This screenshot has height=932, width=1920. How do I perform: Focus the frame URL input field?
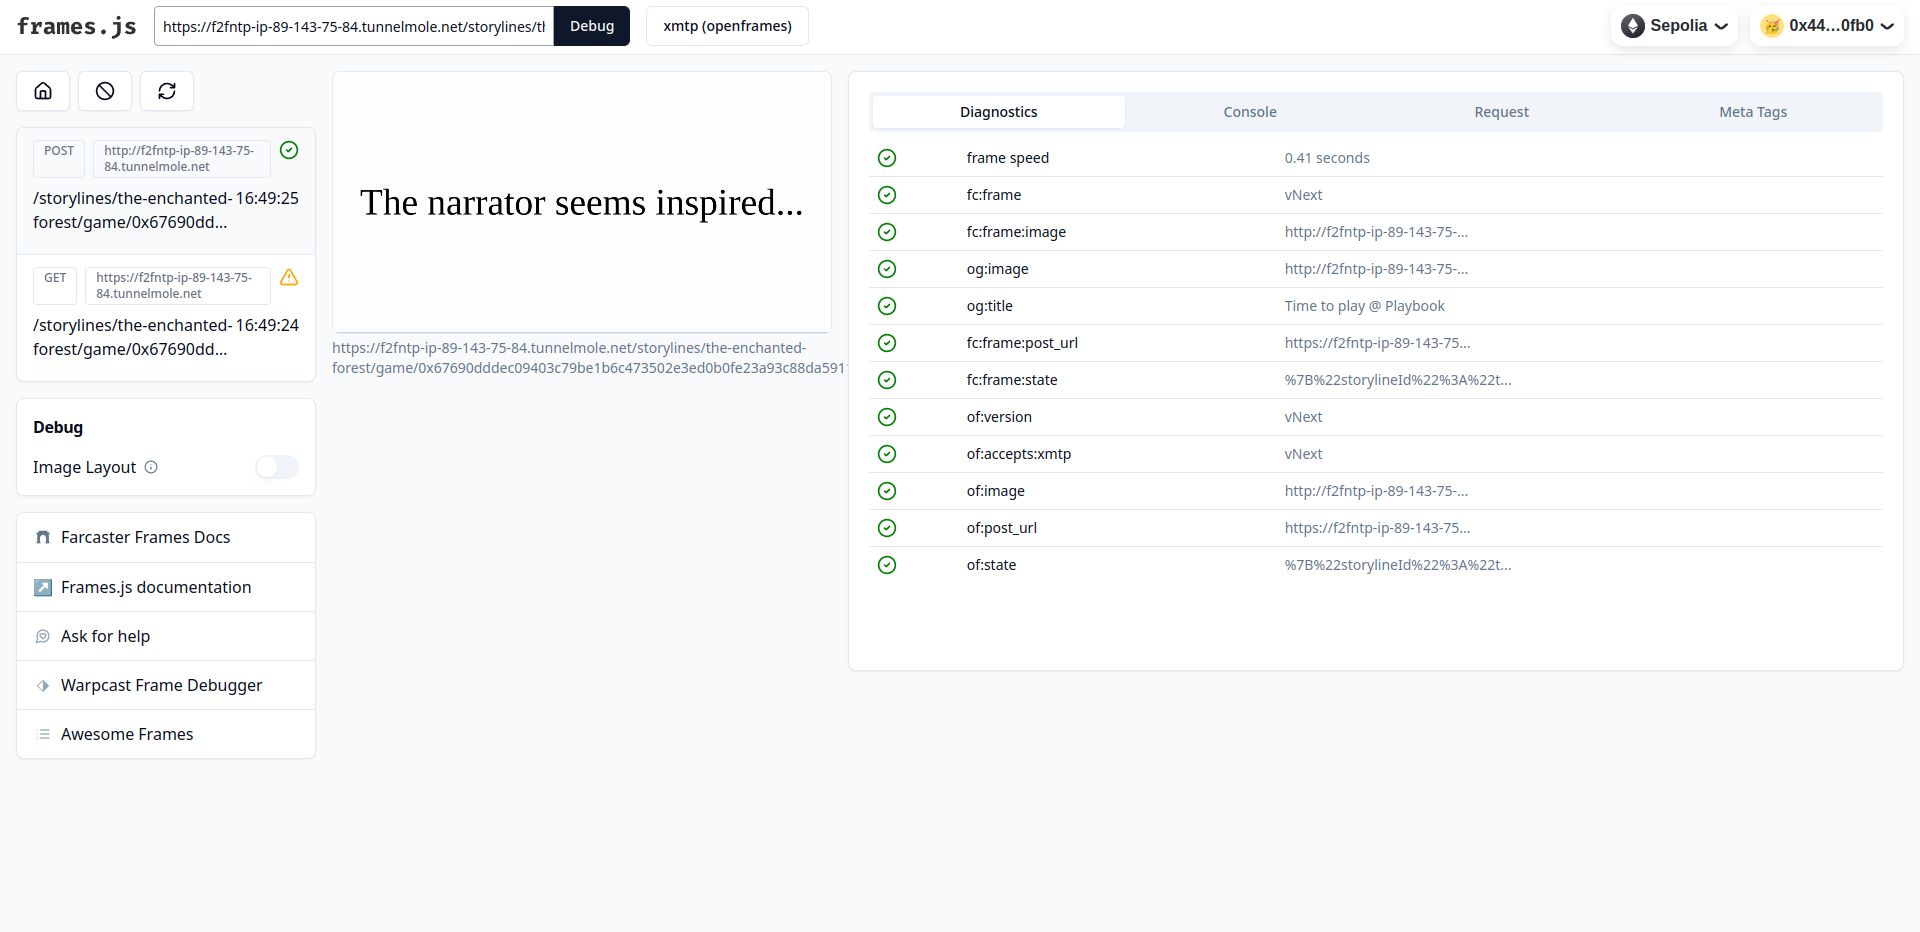pyautogui.click(x=354, y=26)
